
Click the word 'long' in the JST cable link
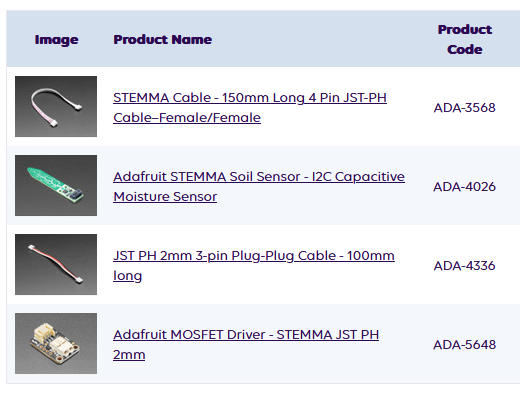tap(128, 276)
